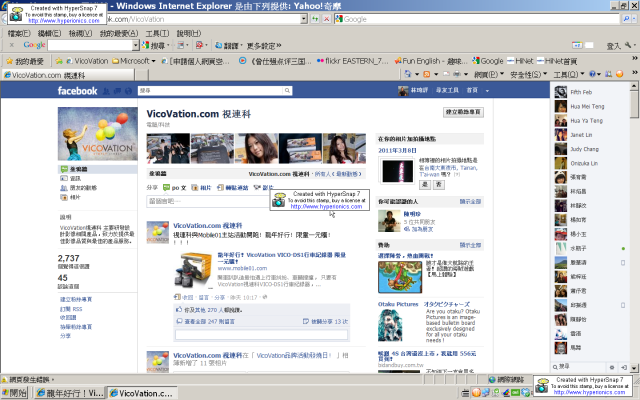
Task: Open the Google toolbar search box dropdown
Action: pos(136,45)
